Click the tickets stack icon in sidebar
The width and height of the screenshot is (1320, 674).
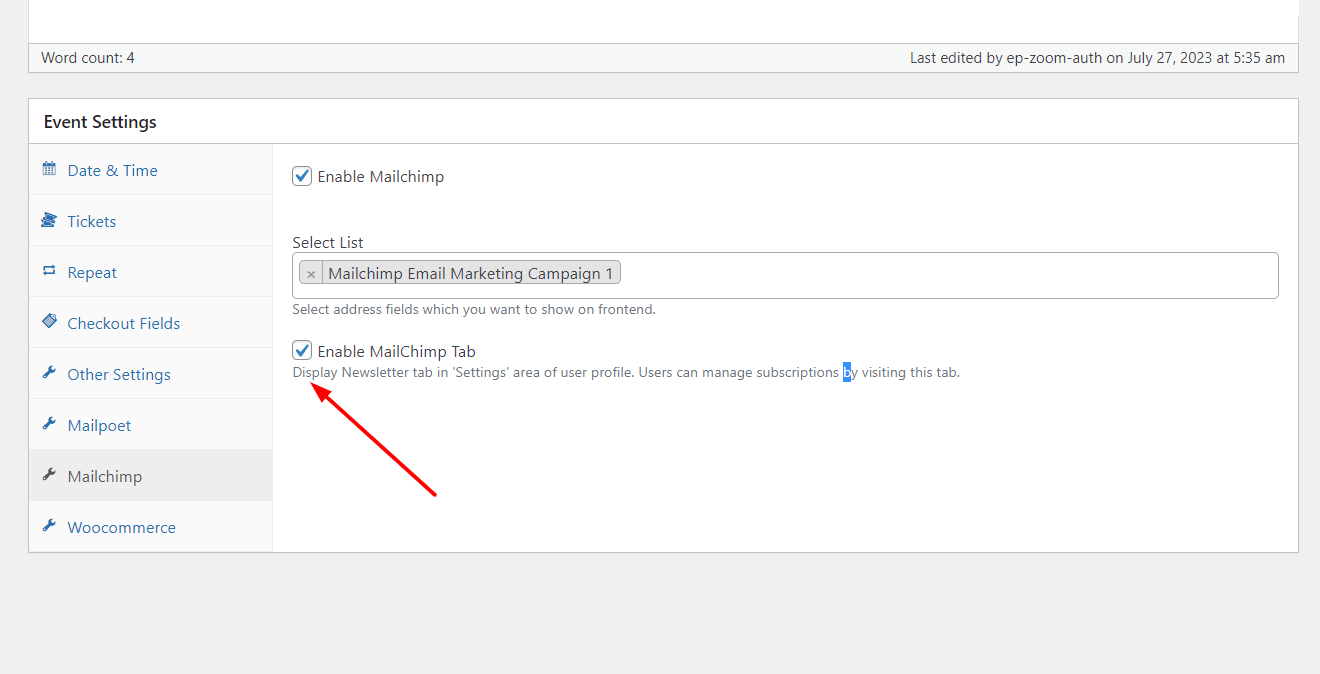(49, 220)
